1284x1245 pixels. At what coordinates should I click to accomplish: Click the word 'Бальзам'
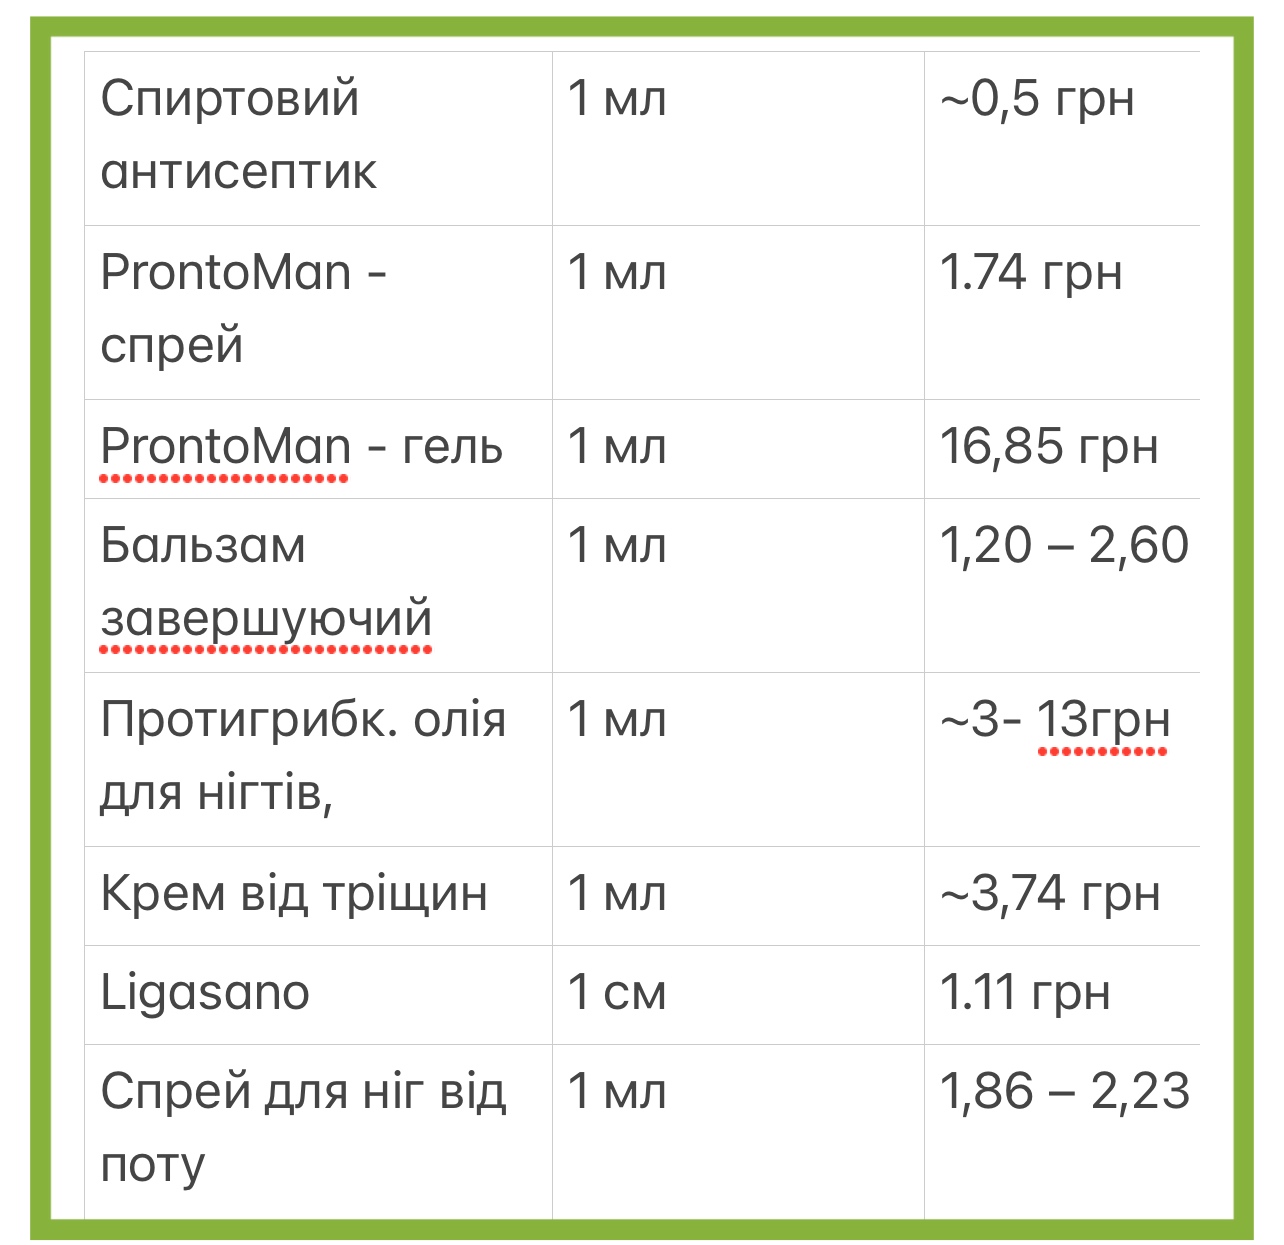[x=203, y=546]
